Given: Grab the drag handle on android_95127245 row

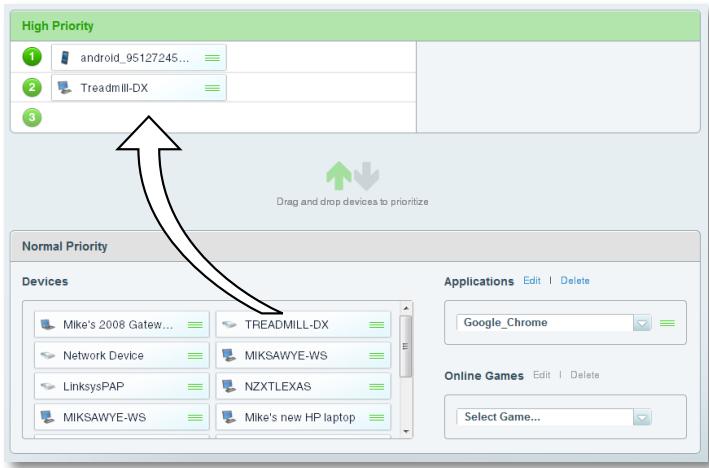Looking at the screenshot, I should [x=212, y=58].
